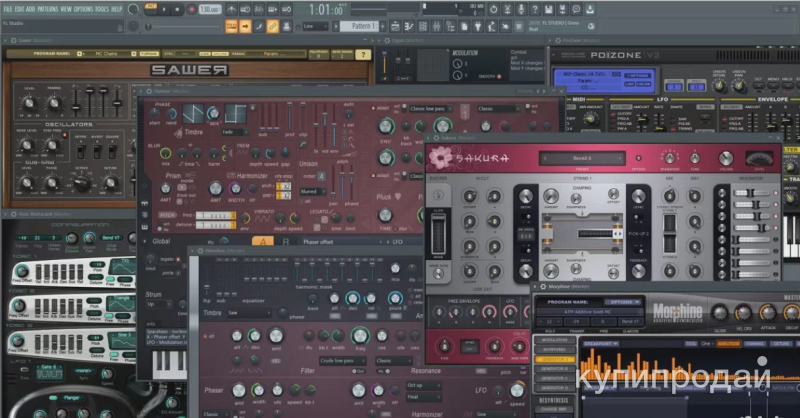Switch Harmor to part B
This screenshot has width=800, height=418.
(285, 241)
